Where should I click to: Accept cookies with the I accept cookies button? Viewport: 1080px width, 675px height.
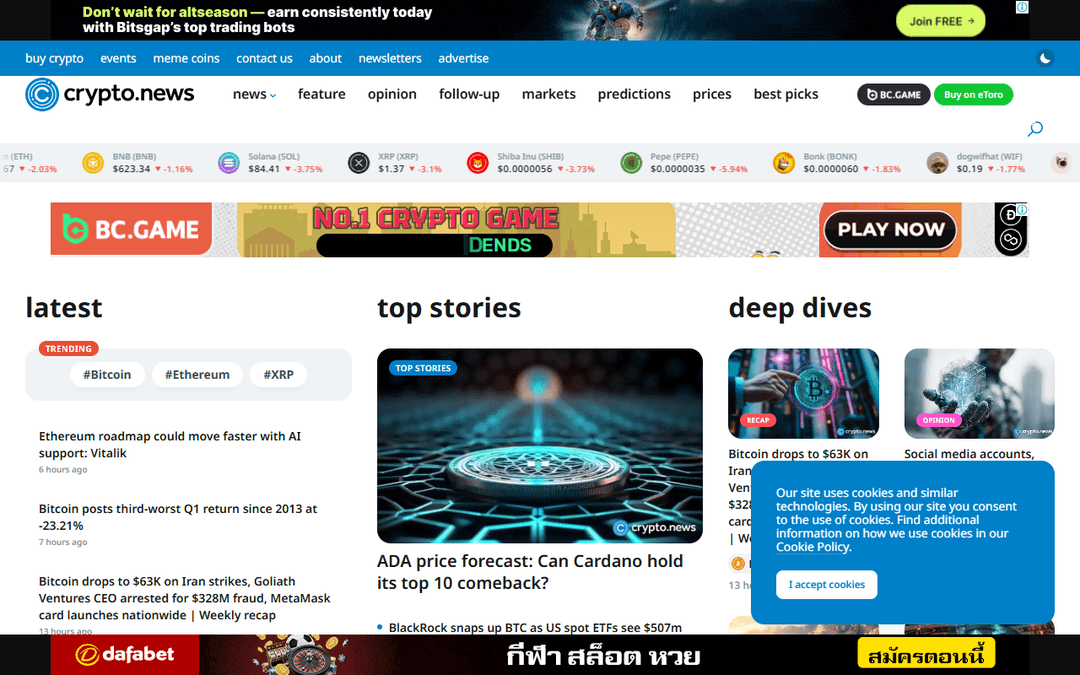[827, 585]
